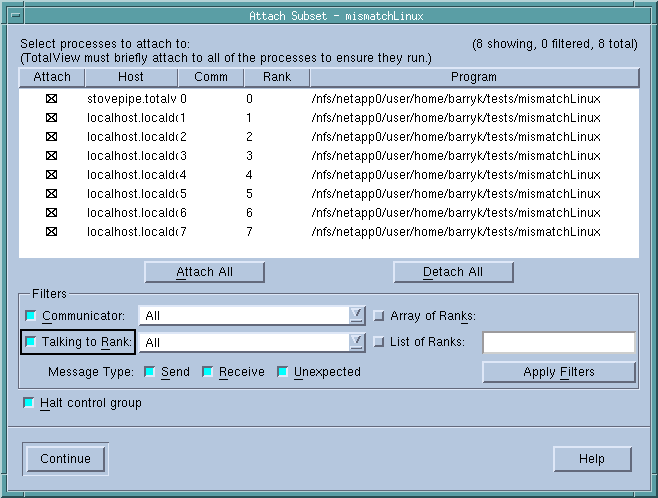This screenshot has width=658, height=498.
Task: Toggle the Unexpected message type
Action: [283, 372]
